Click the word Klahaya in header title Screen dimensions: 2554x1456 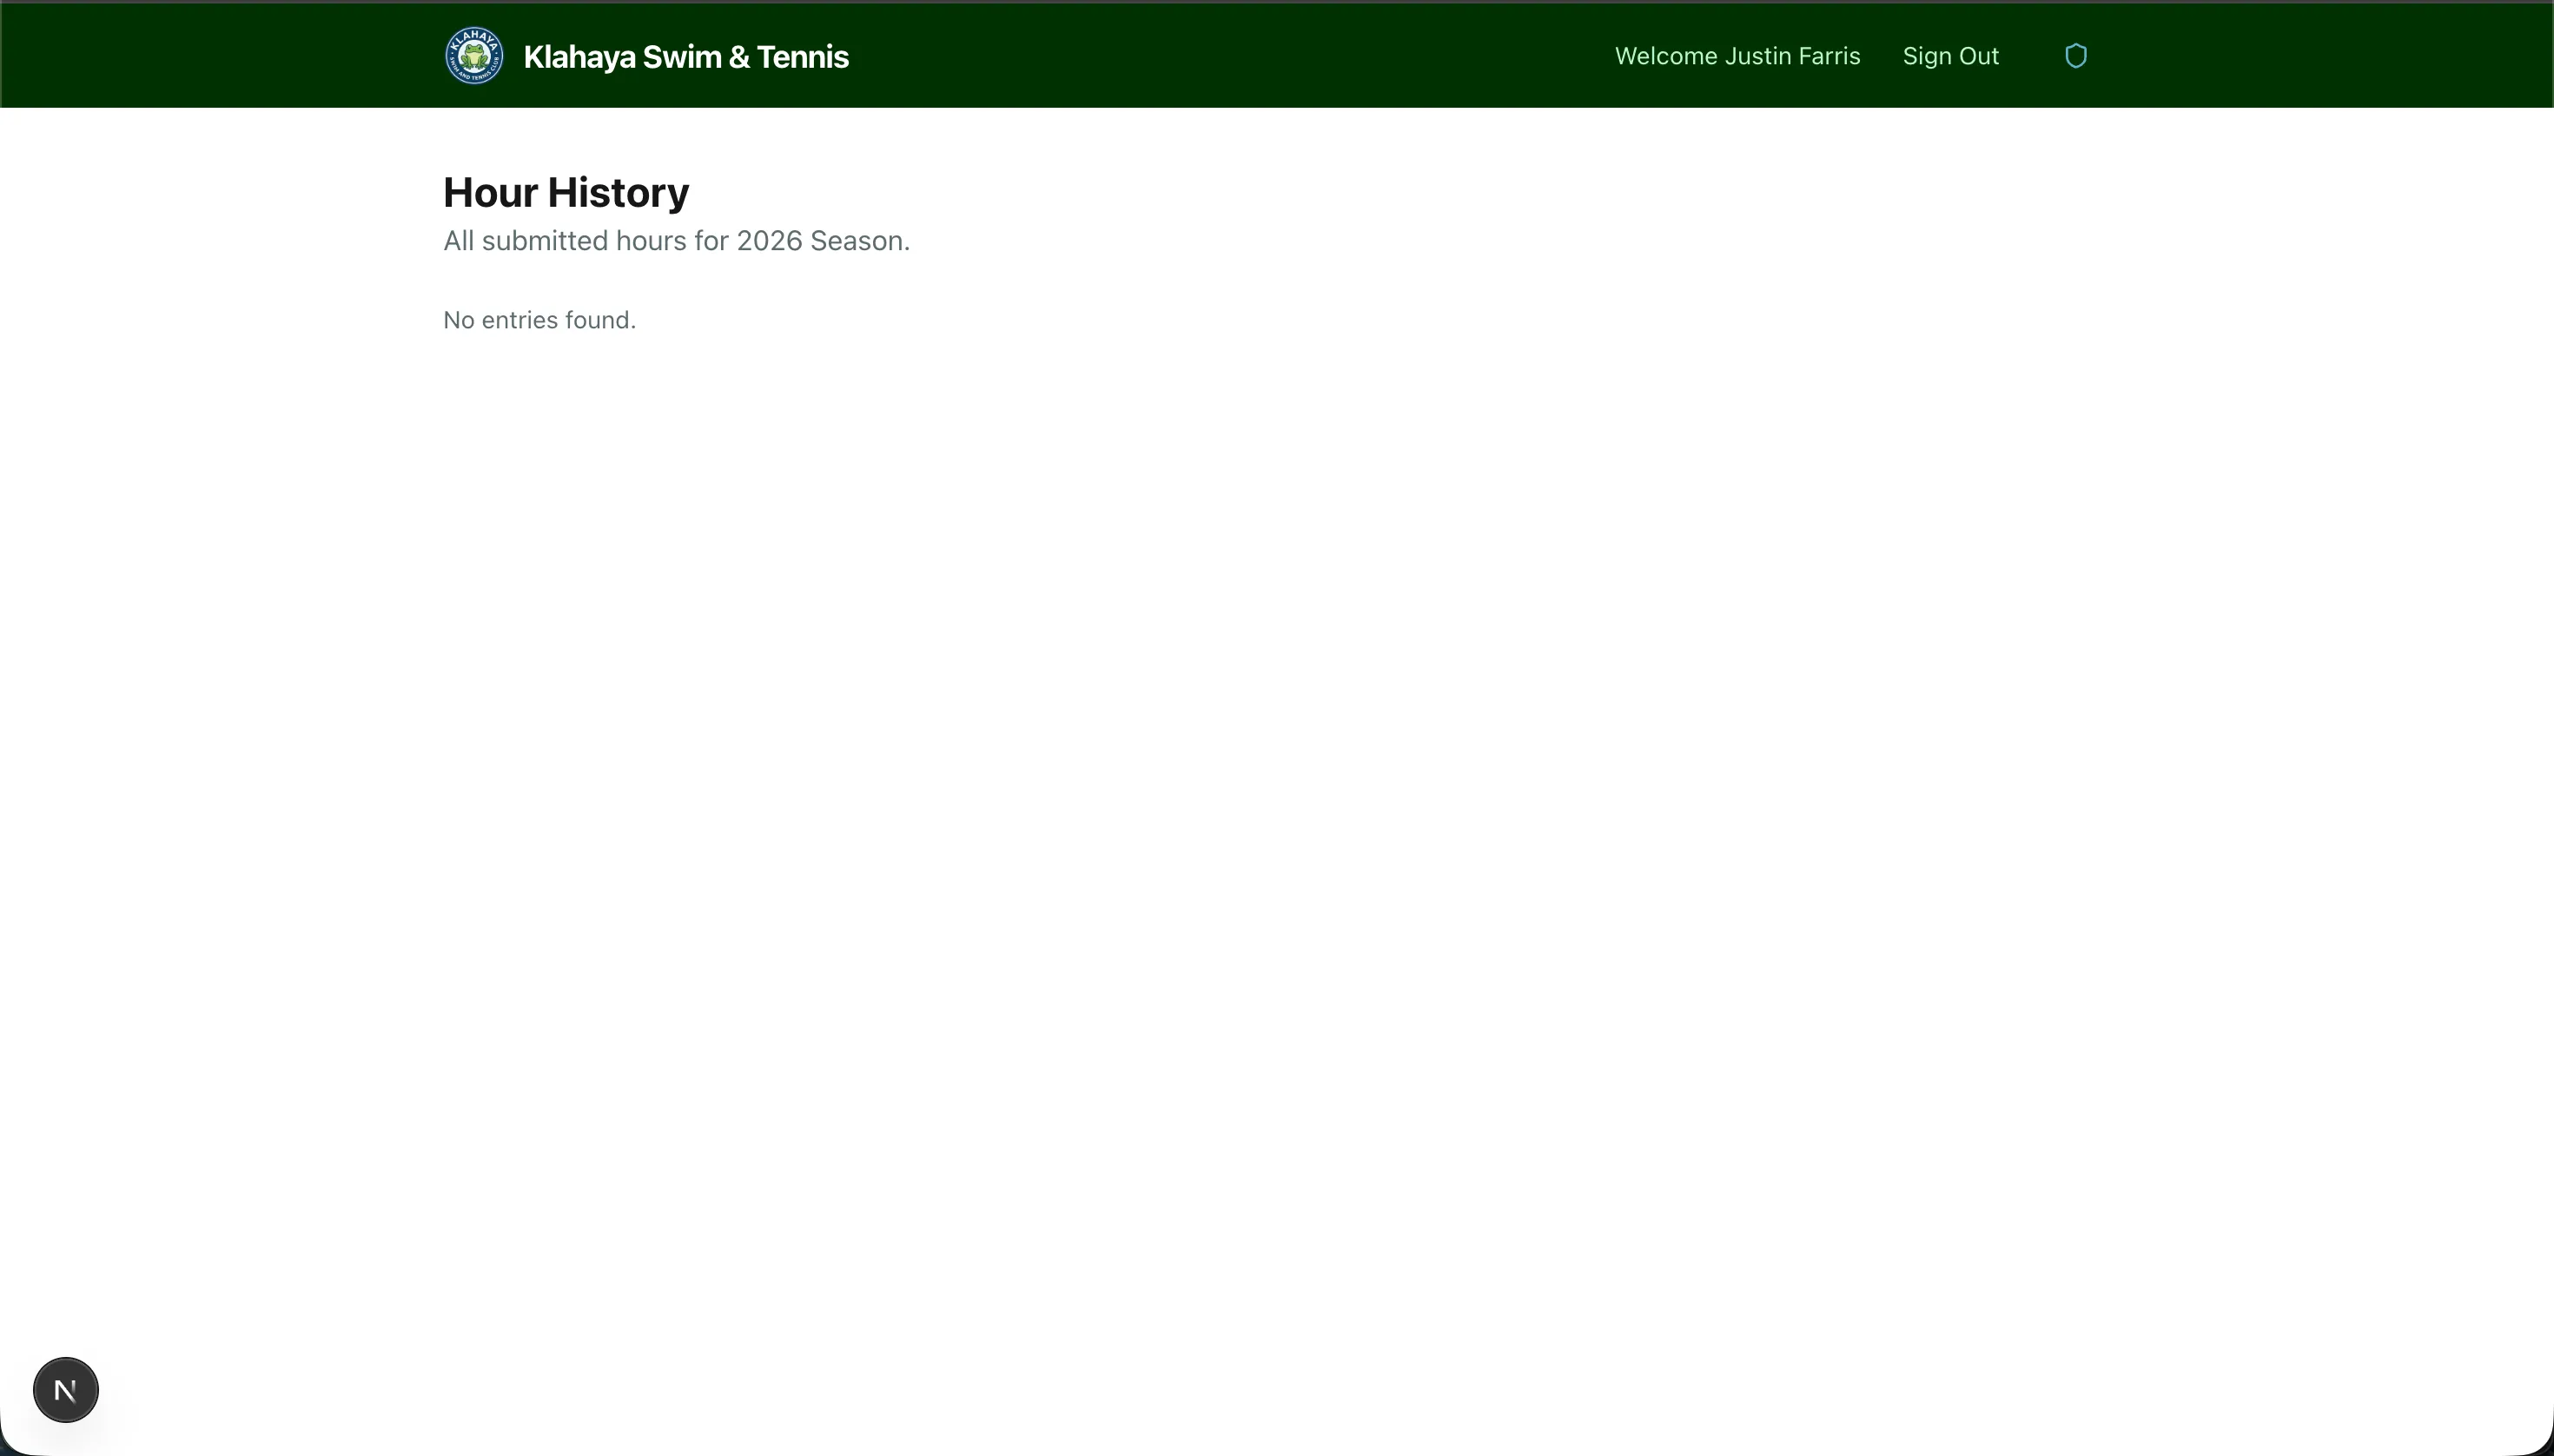point(579,57)
